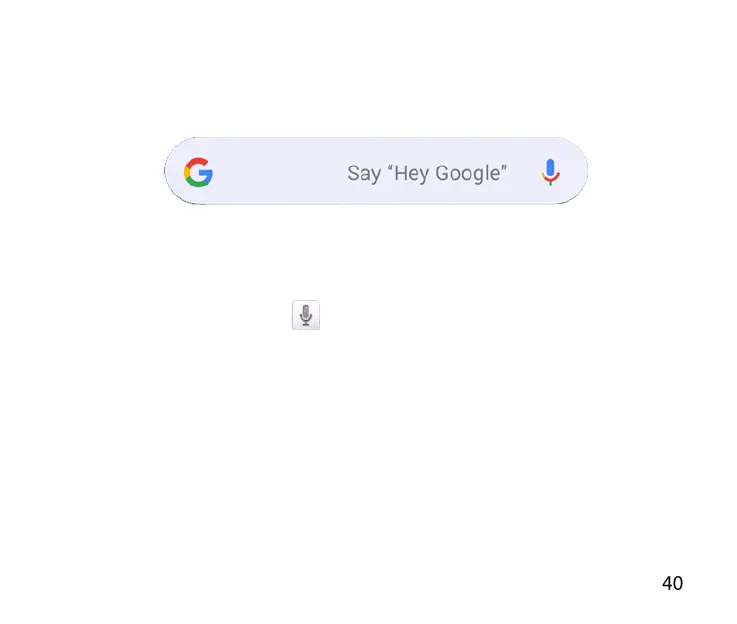Start voice search with blue-red mic

coord(550,172)
